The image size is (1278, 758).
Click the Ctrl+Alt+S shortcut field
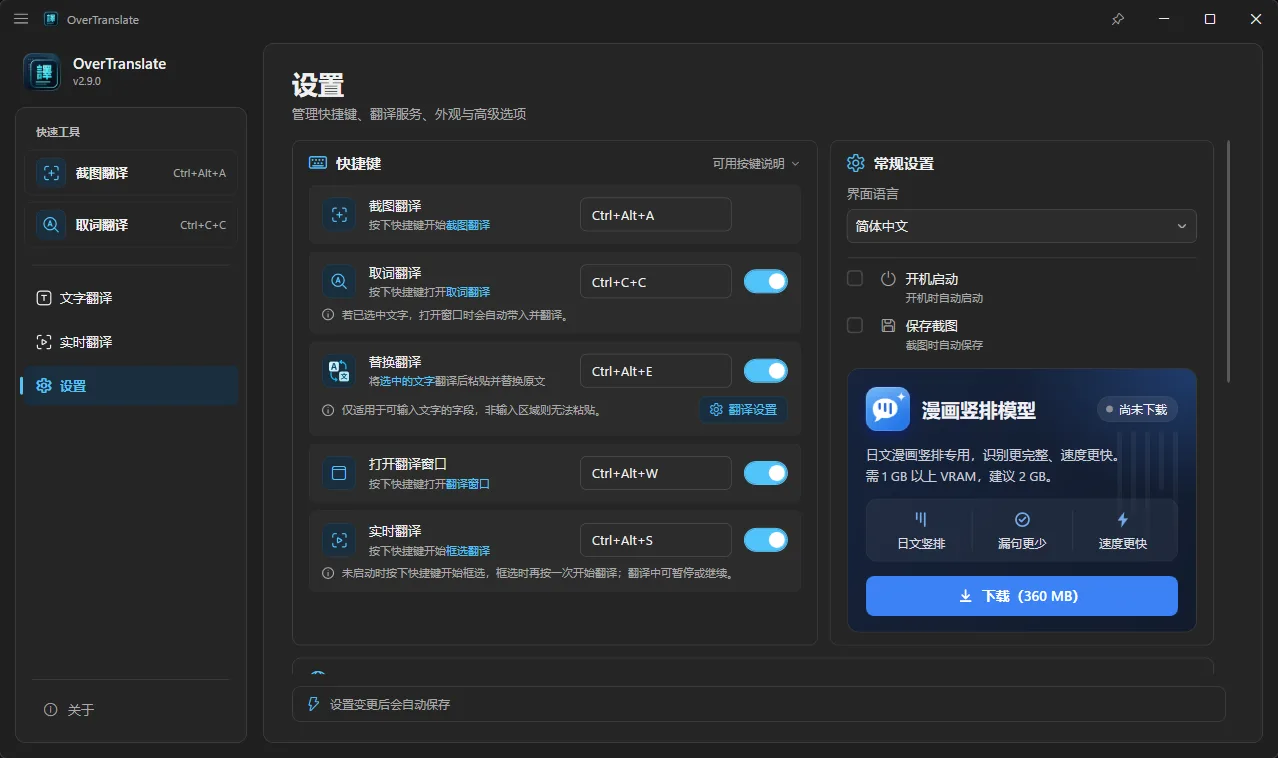click(x=656, y=540)
